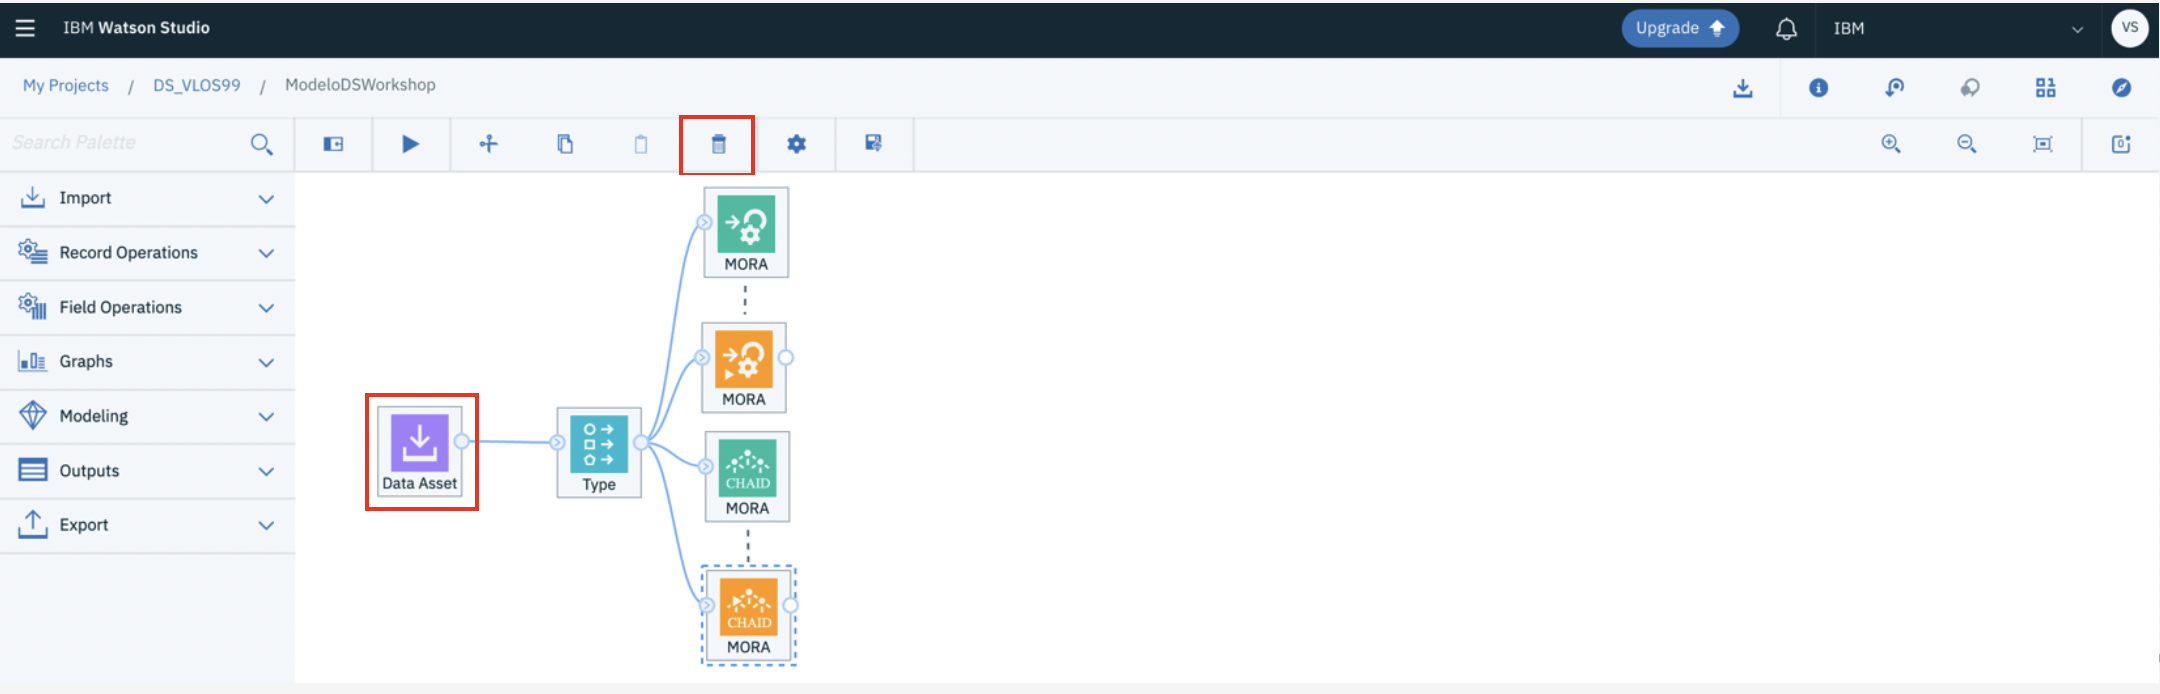Open the comments icon
This screenshot has width=2160, height=694.
pos(1970,88)
